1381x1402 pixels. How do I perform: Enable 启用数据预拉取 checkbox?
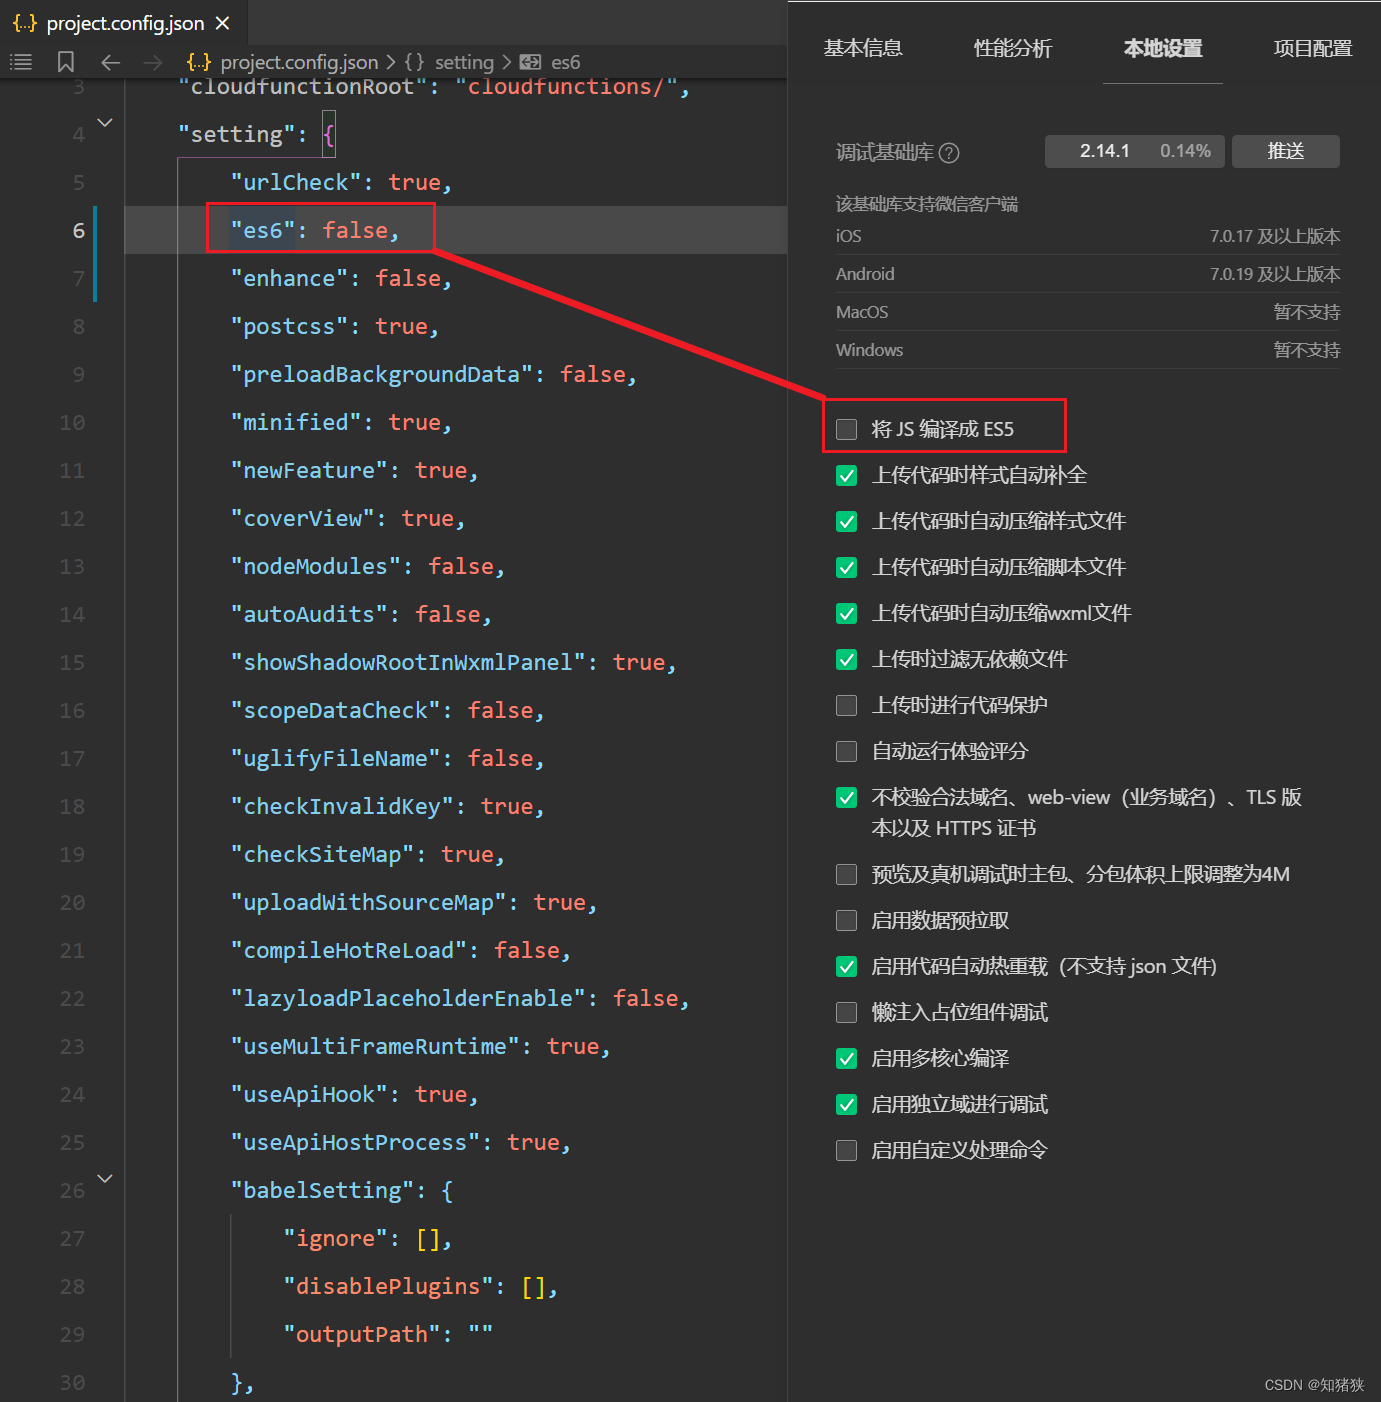[847, 920]
